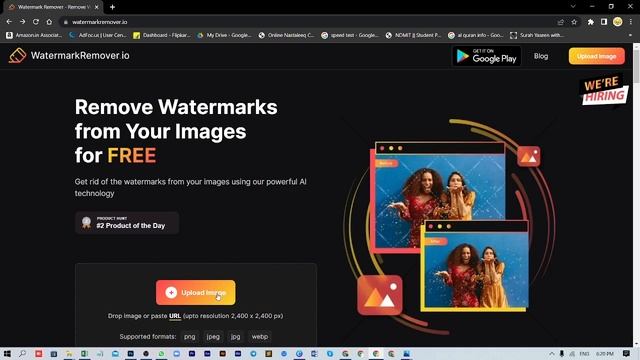Viewport: 640px width, 360px height.
Task: Toggle the Chrome side panel icon
Action: [604, 22]
